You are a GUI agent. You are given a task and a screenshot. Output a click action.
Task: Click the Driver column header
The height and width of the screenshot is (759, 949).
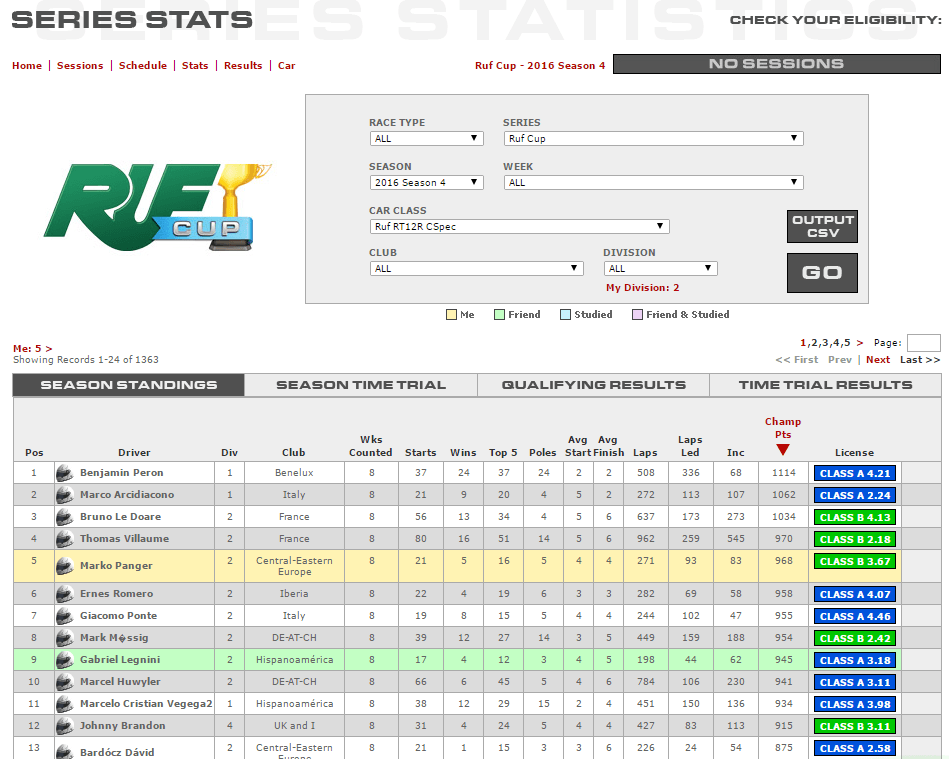pos(134,453)
